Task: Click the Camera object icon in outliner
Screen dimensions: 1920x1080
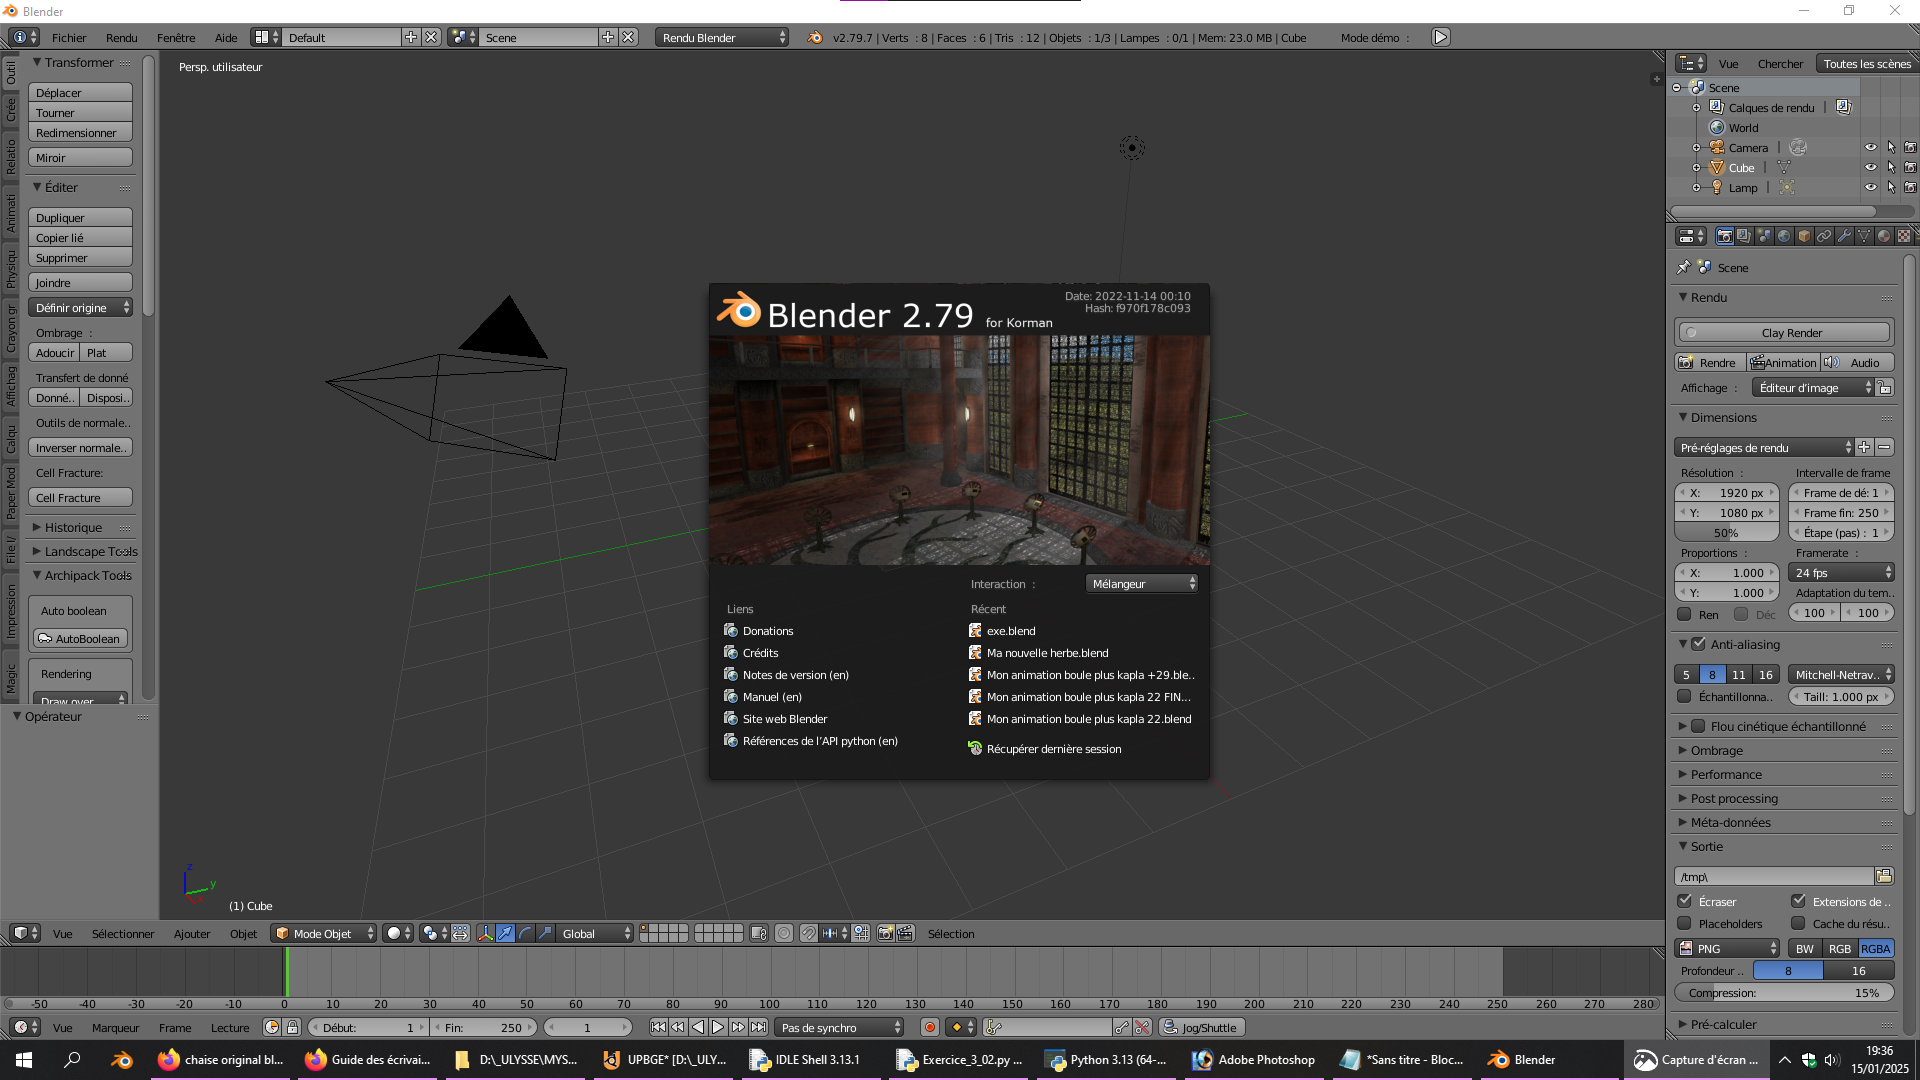Action: pyautogui.click(x=1717, y=147)
